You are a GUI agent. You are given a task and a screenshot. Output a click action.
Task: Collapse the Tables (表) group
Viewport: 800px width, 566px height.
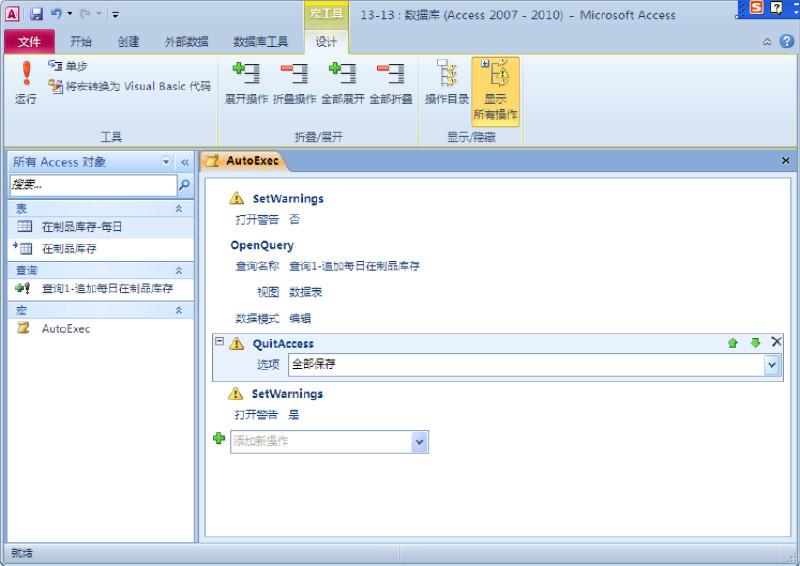click(179, 208)
